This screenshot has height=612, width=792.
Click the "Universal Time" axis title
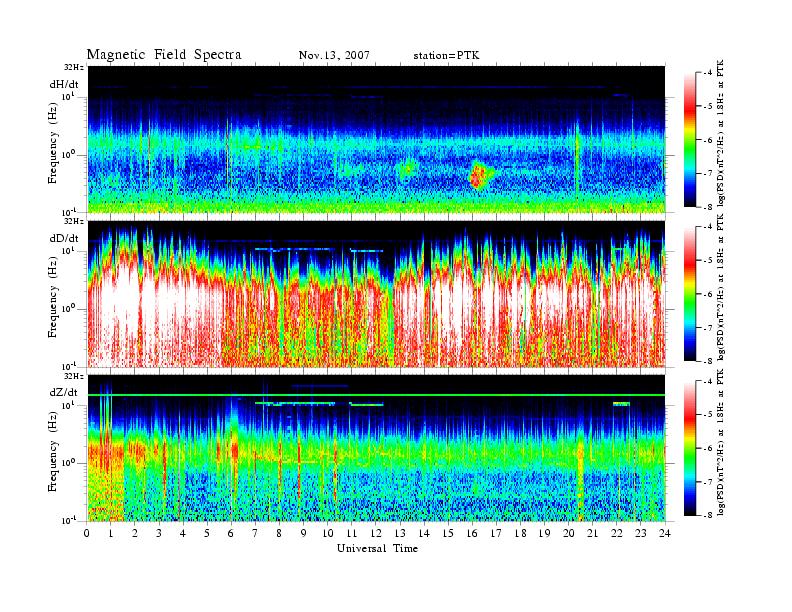pos(377,548)
